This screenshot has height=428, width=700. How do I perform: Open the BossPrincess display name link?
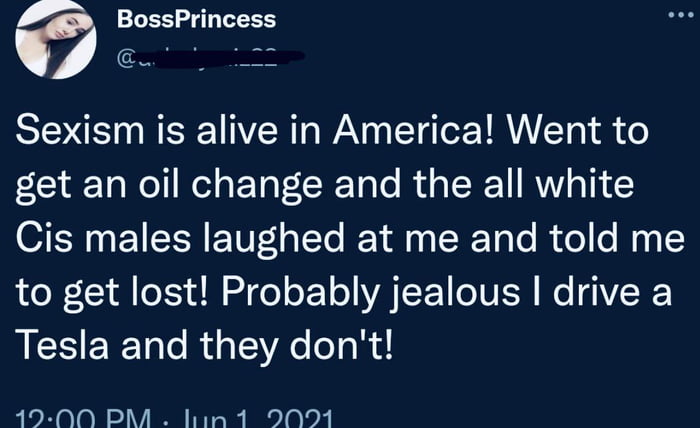[196, 20]
